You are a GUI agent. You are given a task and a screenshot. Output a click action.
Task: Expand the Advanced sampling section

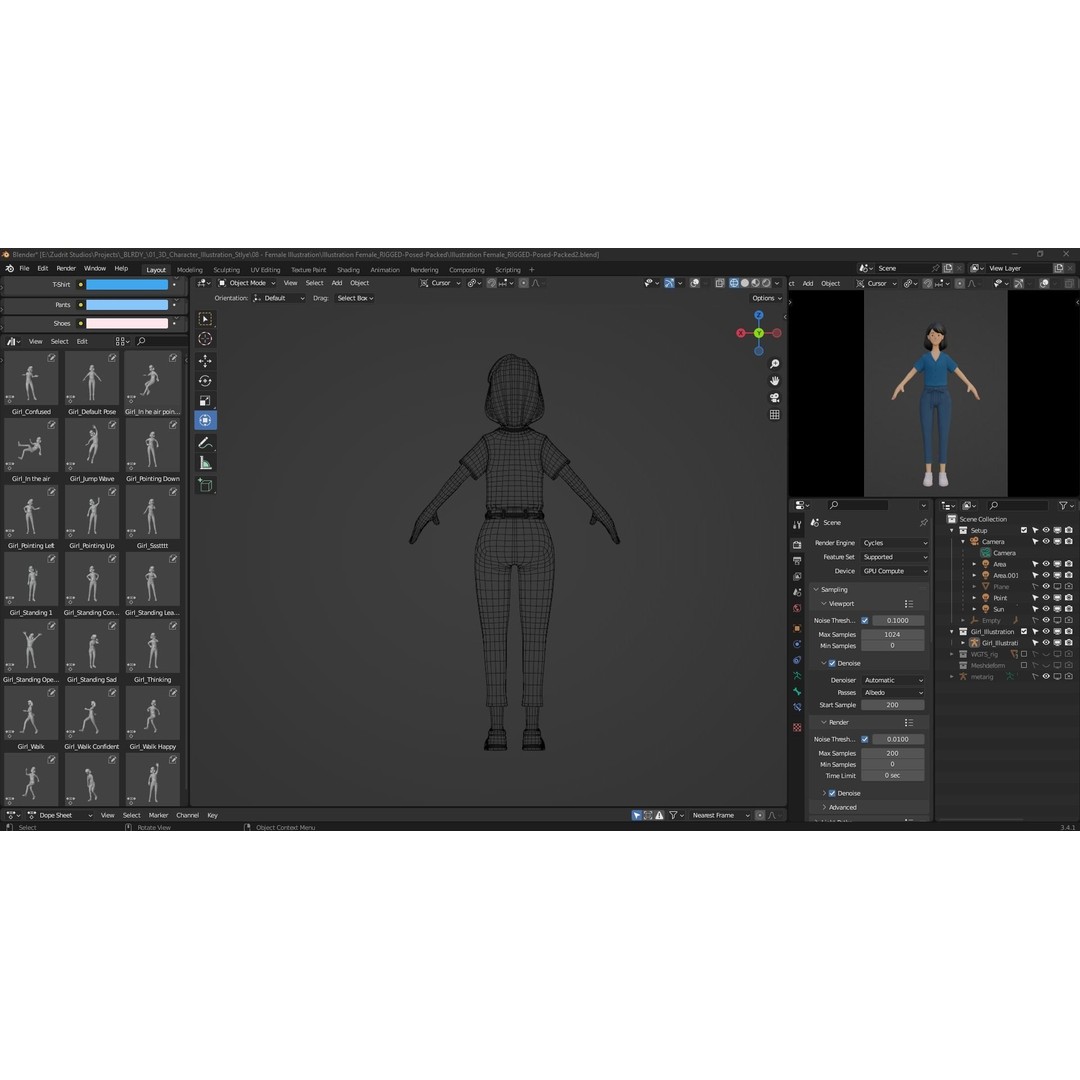pos(842,807)
